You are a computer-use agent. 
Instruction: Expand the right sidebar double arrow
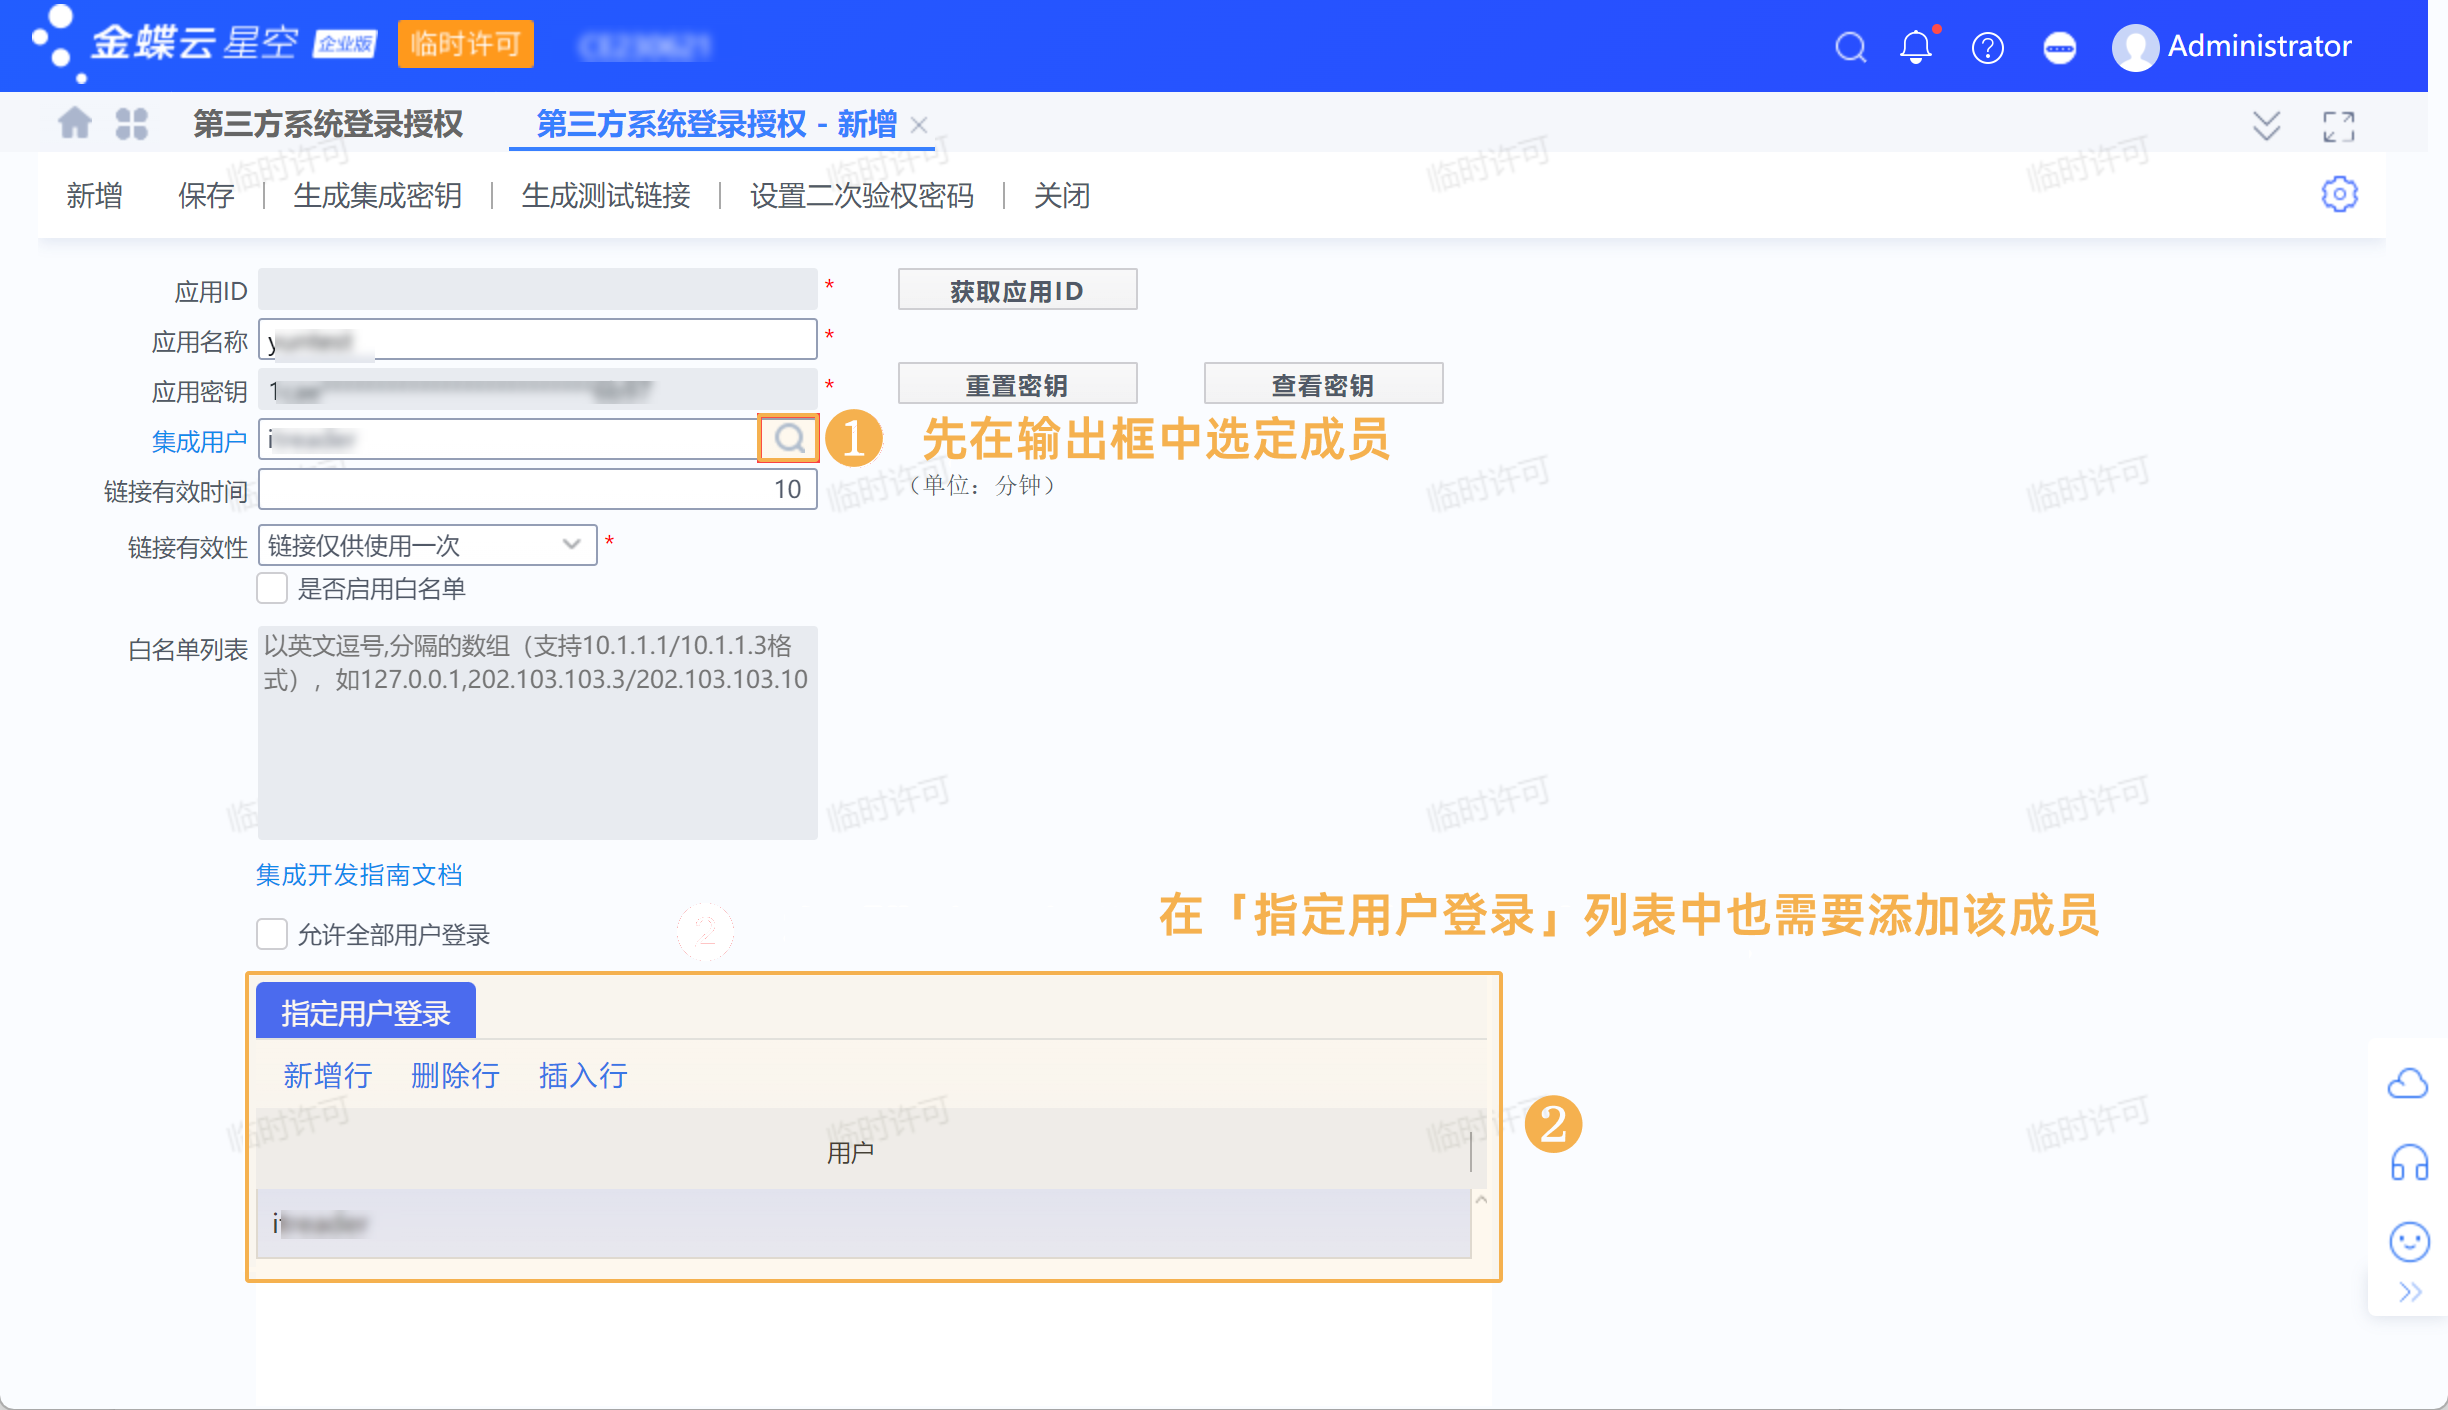tap(2410, 1292)
